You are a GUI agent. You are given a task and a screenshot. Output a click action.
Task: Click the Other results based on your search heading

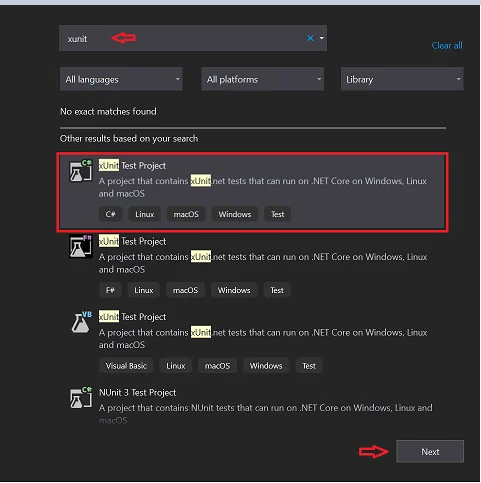click(x=129, y=138)
